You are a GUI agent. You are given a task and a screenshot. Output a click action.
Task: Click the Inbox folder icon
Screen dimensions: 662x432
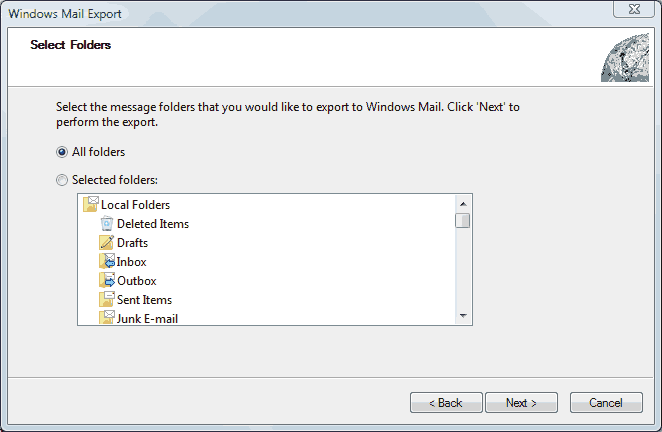(107, 261)
